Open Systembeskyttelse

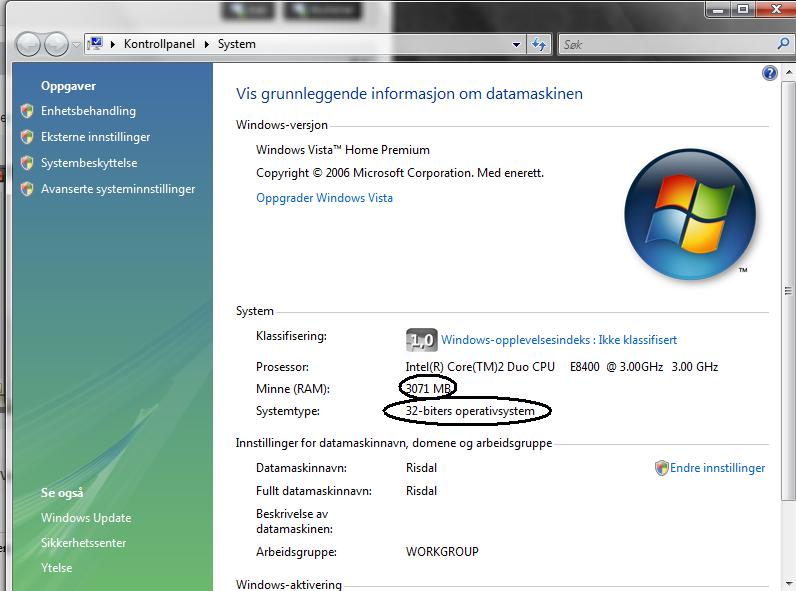pyautogui.click(x=89, y=163)
